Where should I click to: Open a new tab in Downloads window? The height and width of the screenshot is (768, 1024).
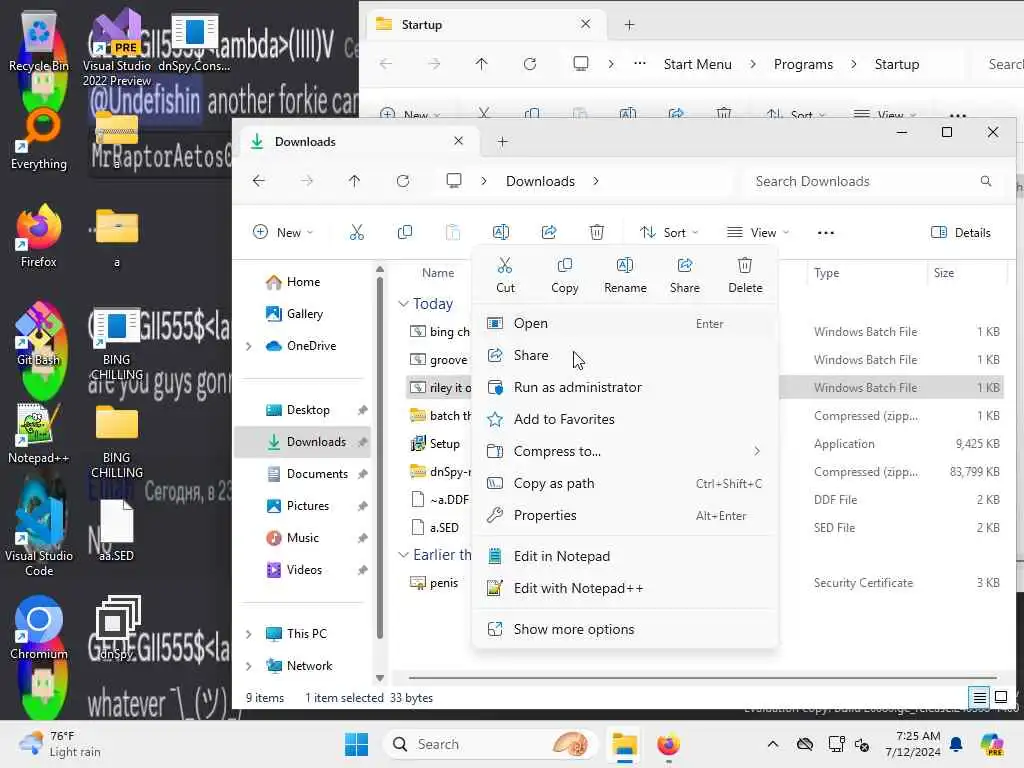[503, 142]
